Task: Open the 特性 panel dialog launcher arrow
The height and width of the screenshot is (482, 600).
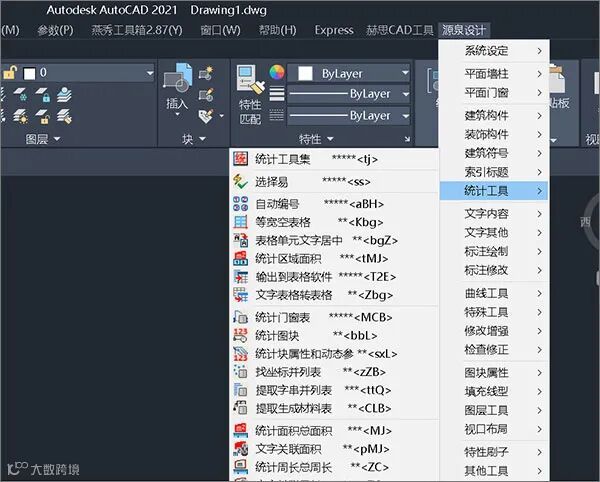Action: point(408,139)
